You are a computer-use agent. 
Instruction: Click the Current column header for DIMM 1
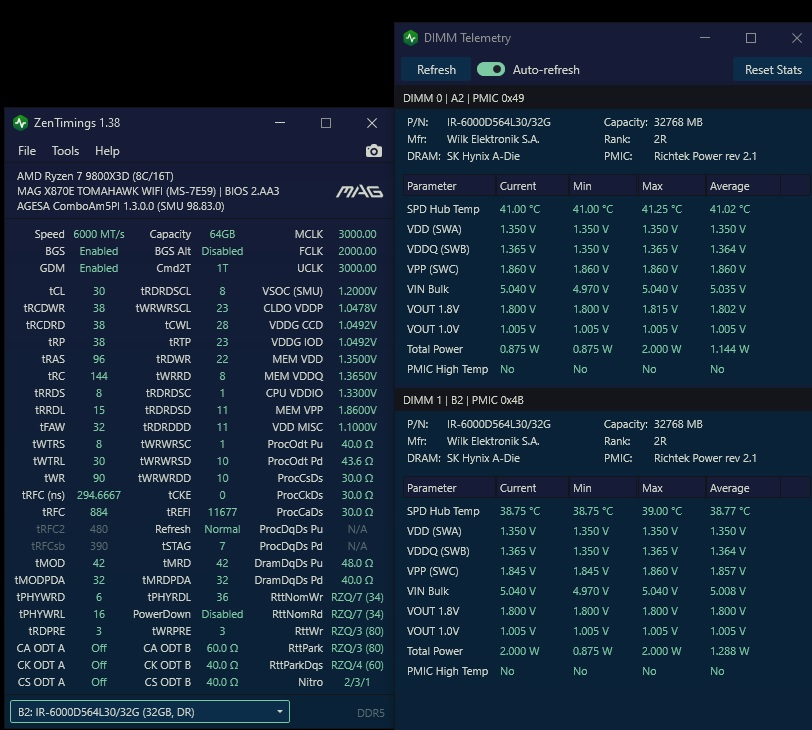(x=531, y=488)
